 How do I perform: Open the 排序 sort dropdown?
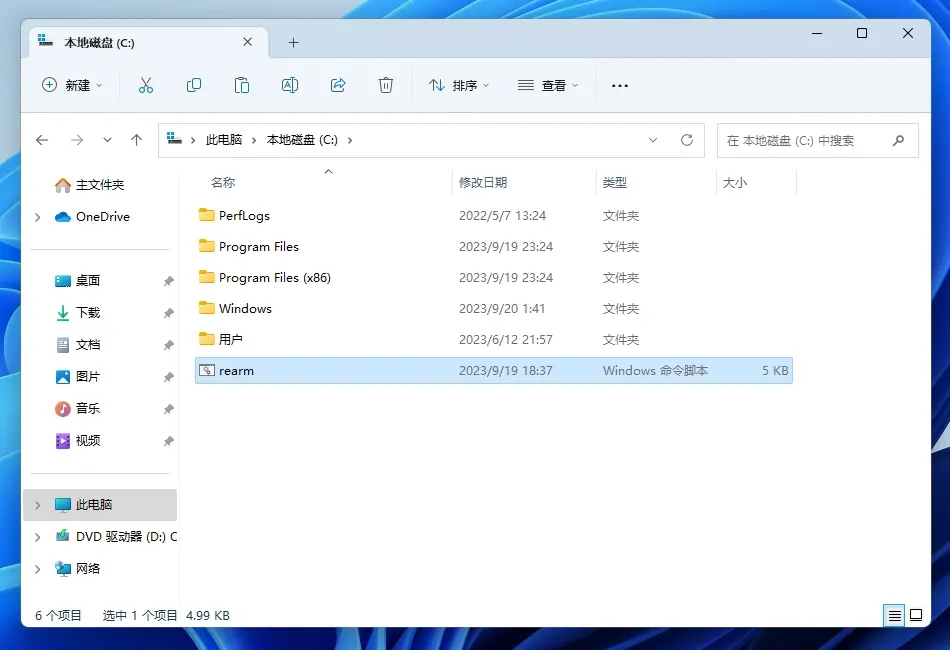click(x=459, y=85)
